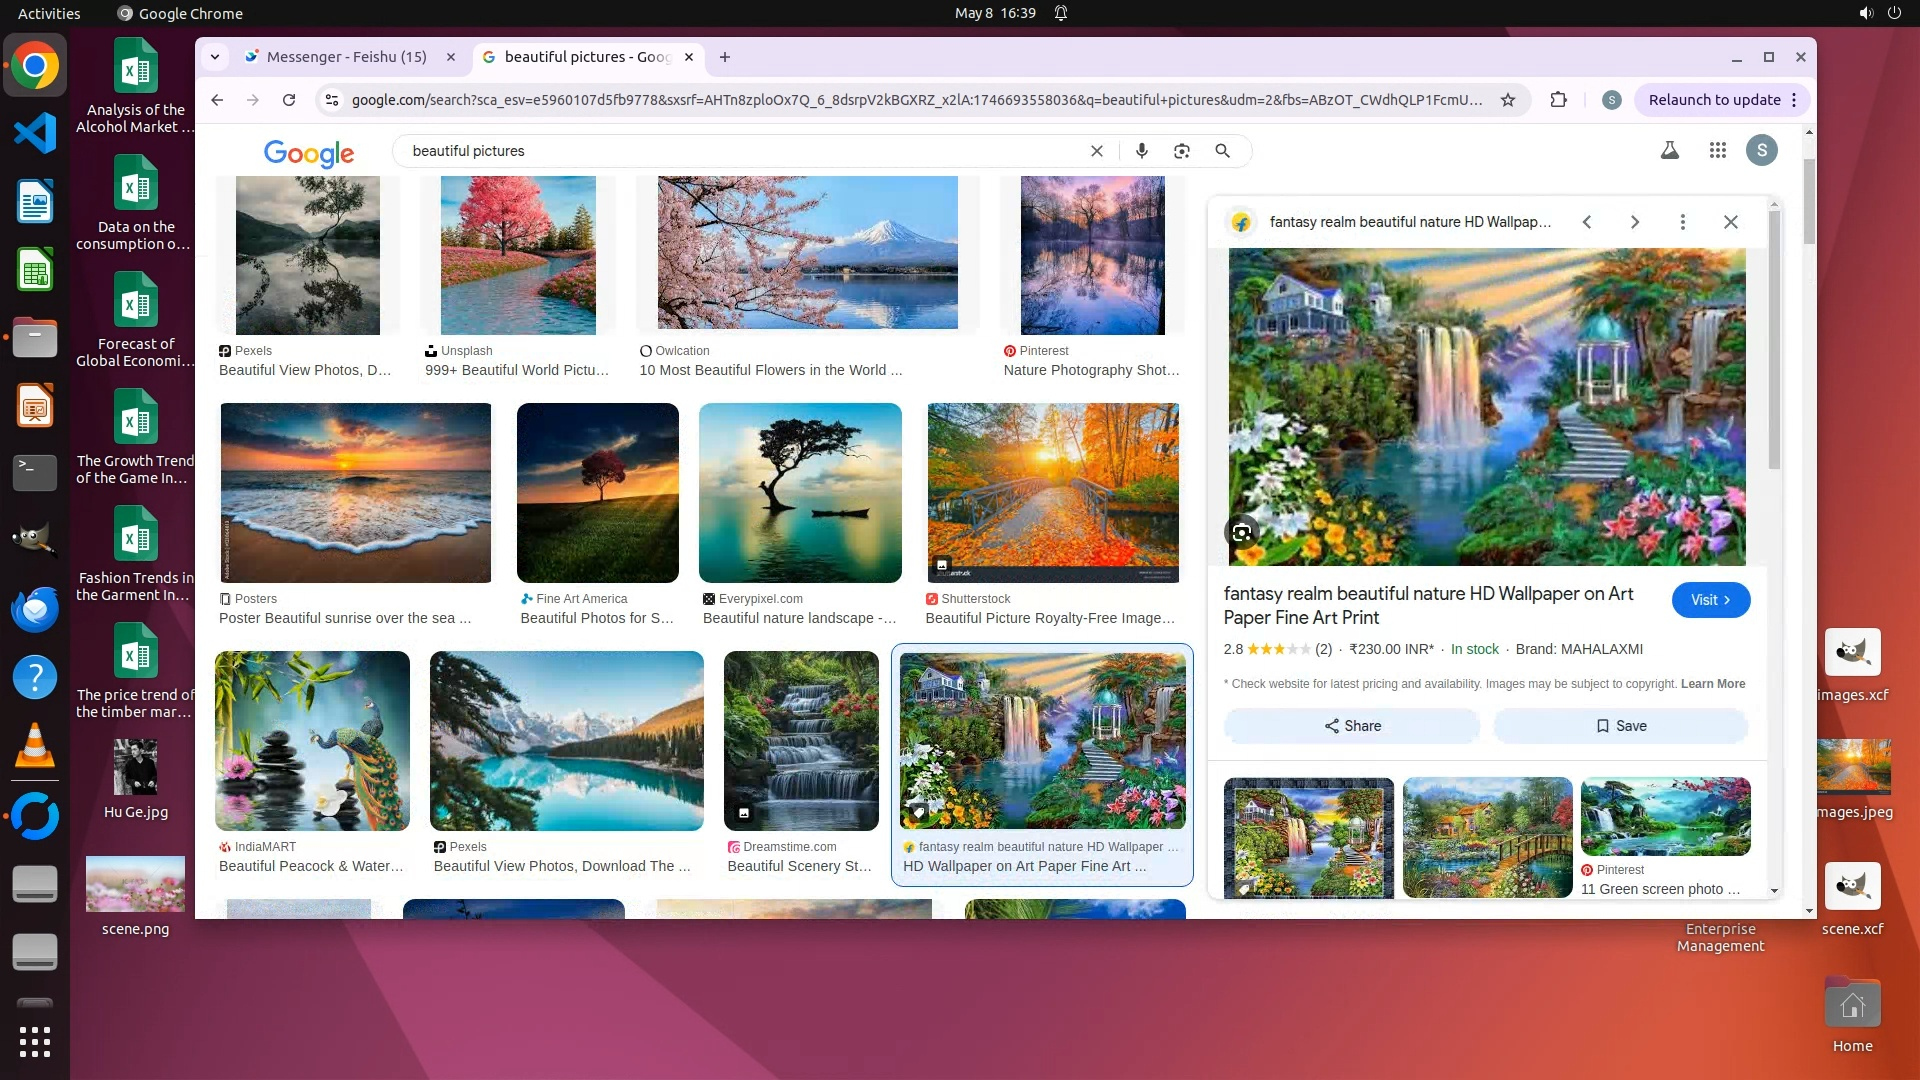Screen dimensions: 1920x1080
Task: Click the magnifier search button
Action: (1222, 151)
